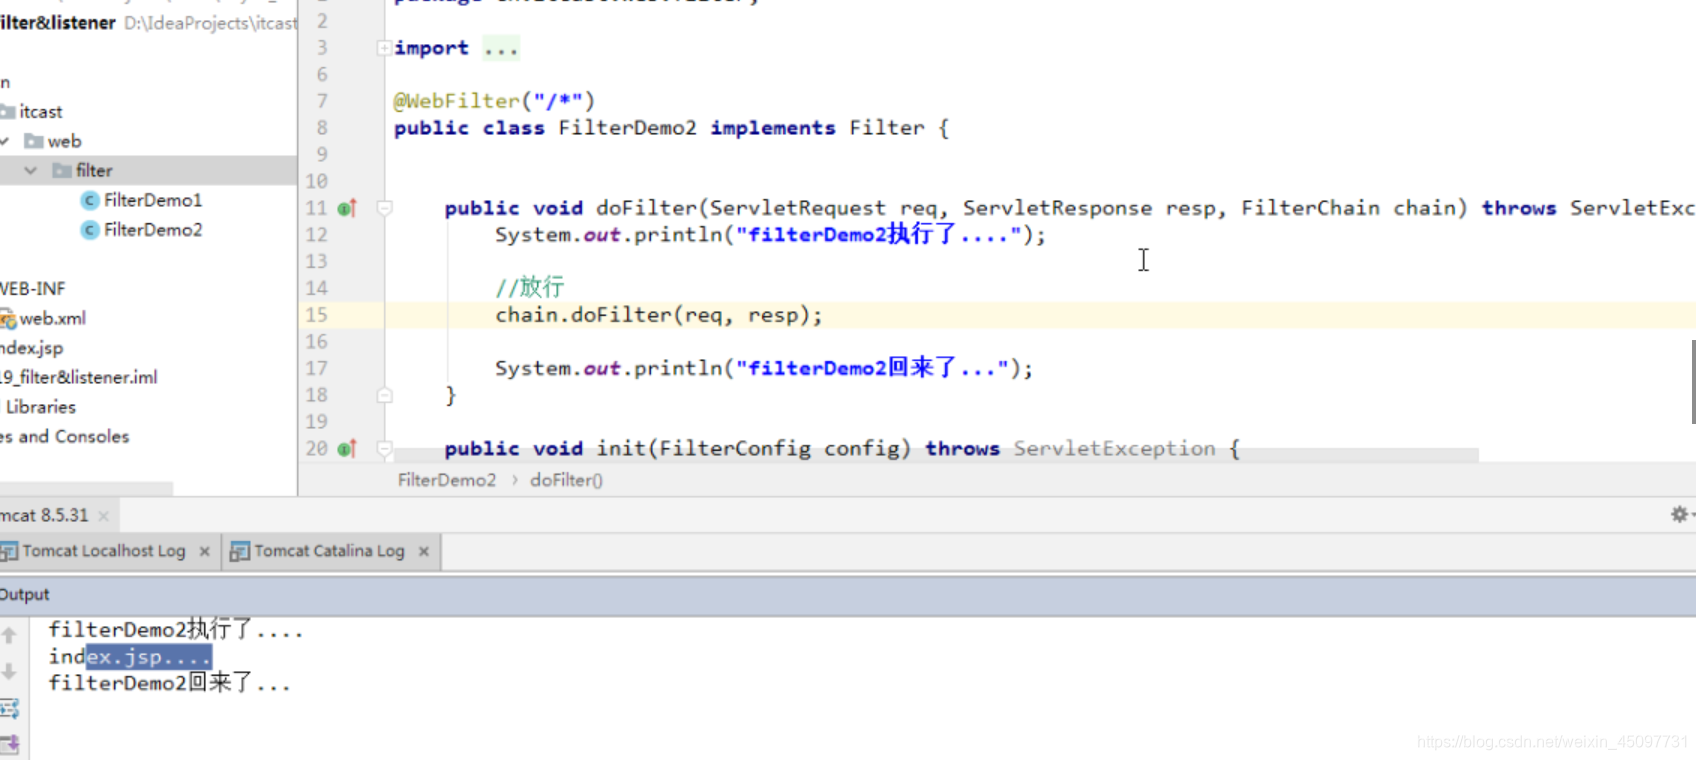Click the fold end marker on line 18
The height and width of the screenshot is (760, 1696).
tap(384, 395)
